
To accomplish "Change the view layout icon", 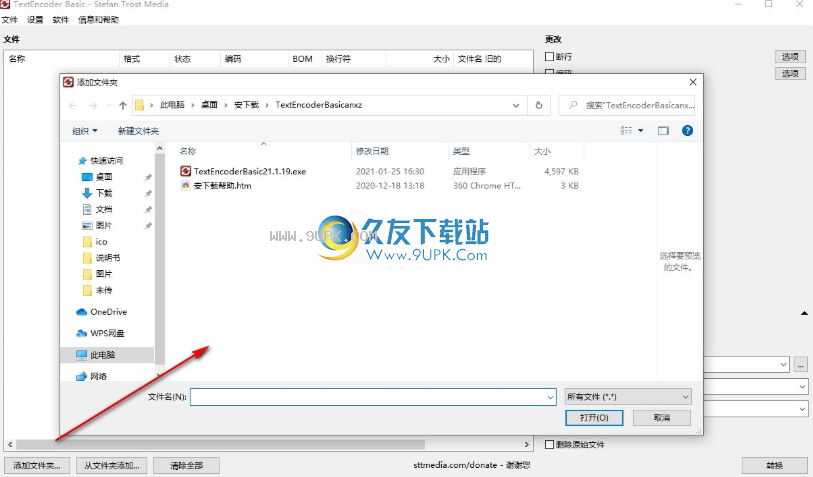I will click(626, 131).
